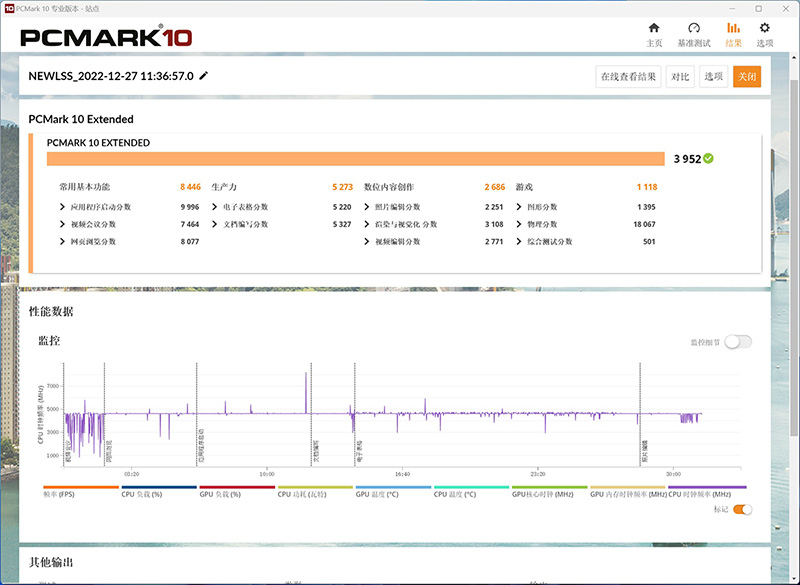
Task: Click the green checkmark beside score 3 952
Action: coord(708,158)
